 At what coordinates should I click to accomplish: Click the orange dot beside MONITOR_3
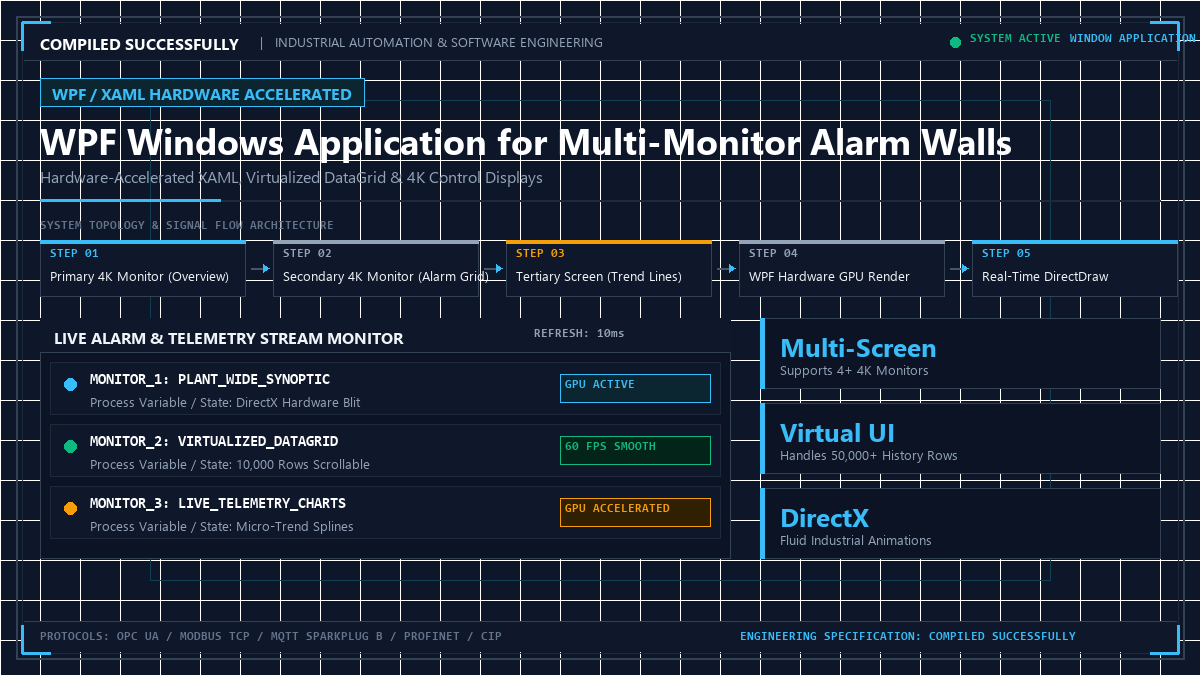tap(70, 509)
